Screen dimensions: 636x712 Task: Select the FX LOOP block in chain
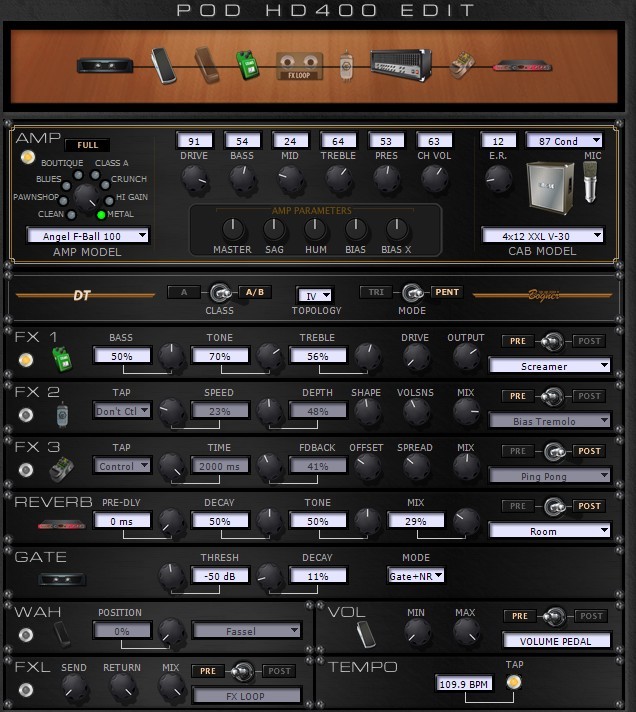click(x=299, y=66)
